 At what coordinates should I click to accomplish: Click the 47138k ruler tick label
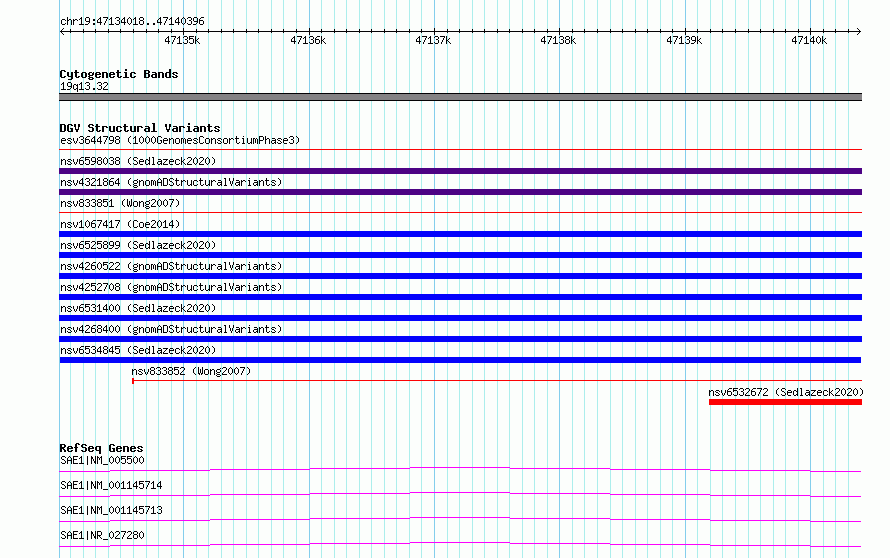(x=558, y=40)
